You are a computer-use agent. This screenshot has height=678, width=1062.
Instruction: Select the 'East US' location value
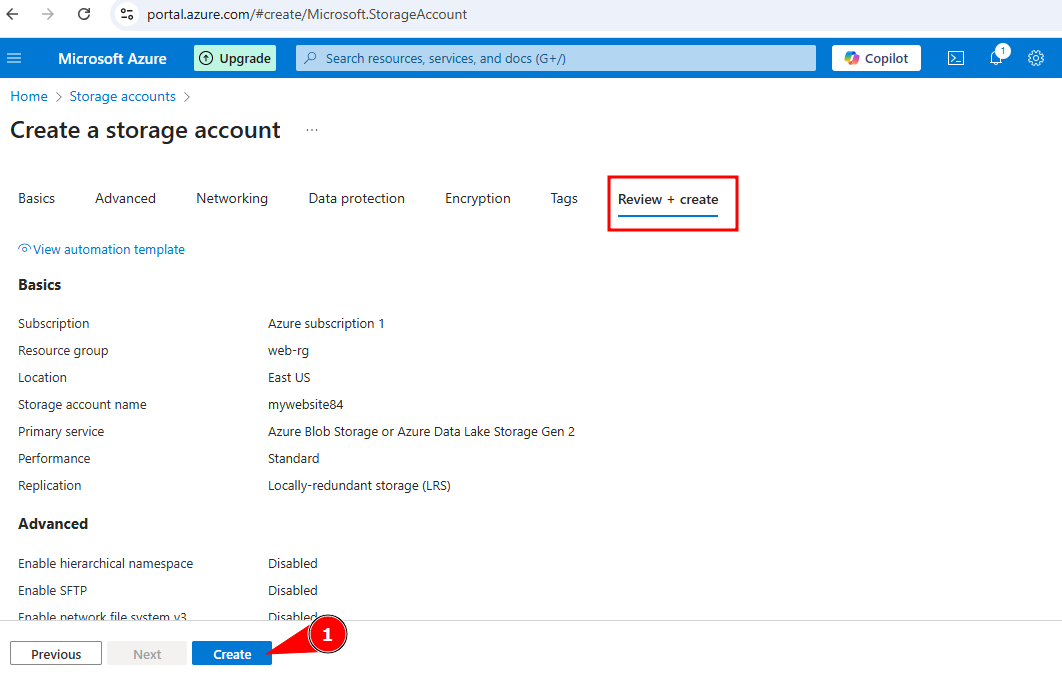pyautogui.click(x=289, y=377)
